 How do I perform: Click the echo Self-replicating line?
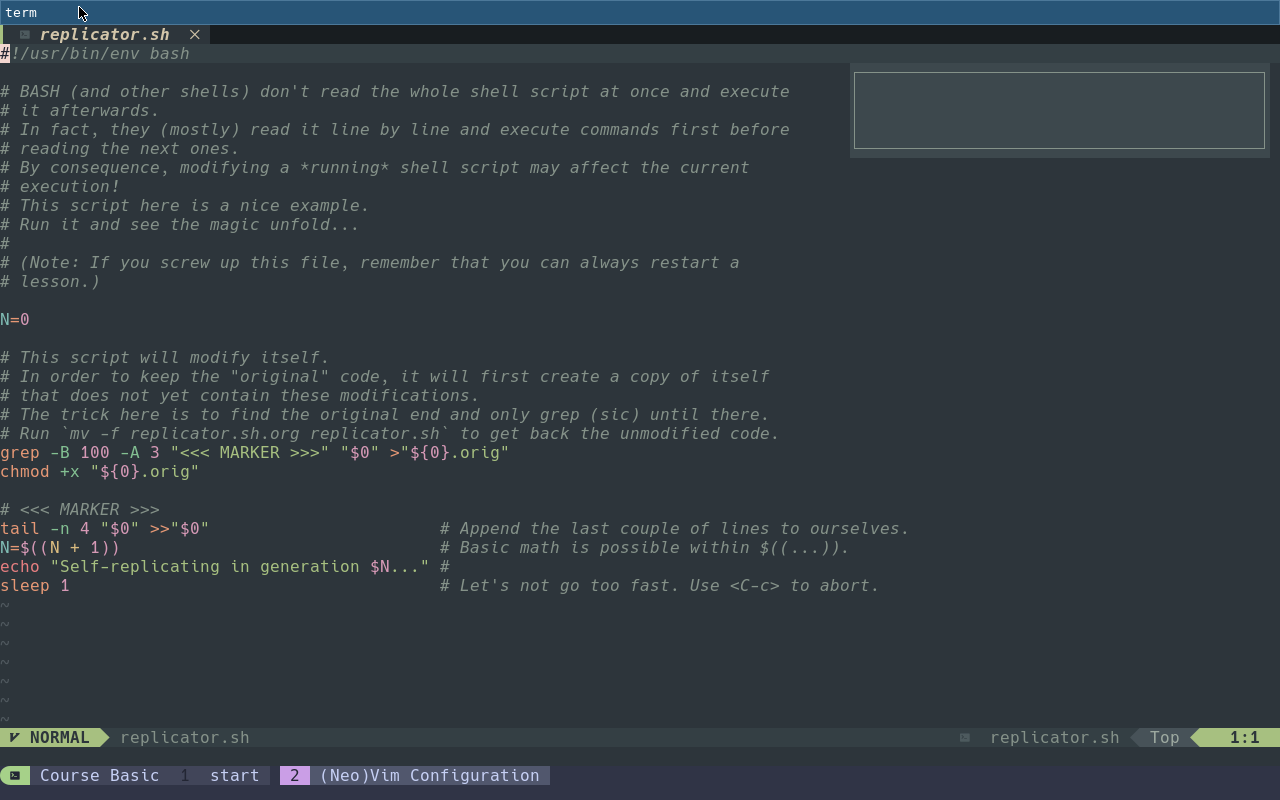pos(215,566)
